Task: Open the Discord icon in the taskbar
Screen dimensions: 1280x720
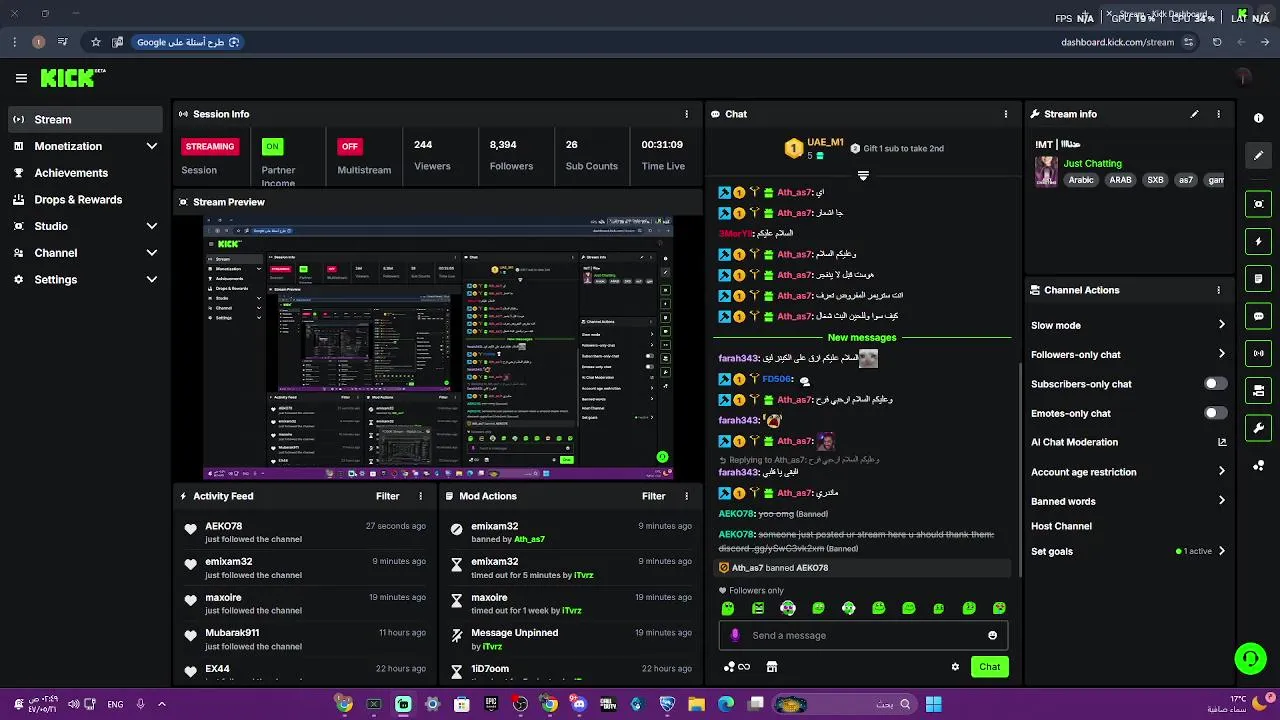Action: pos(579,704)
